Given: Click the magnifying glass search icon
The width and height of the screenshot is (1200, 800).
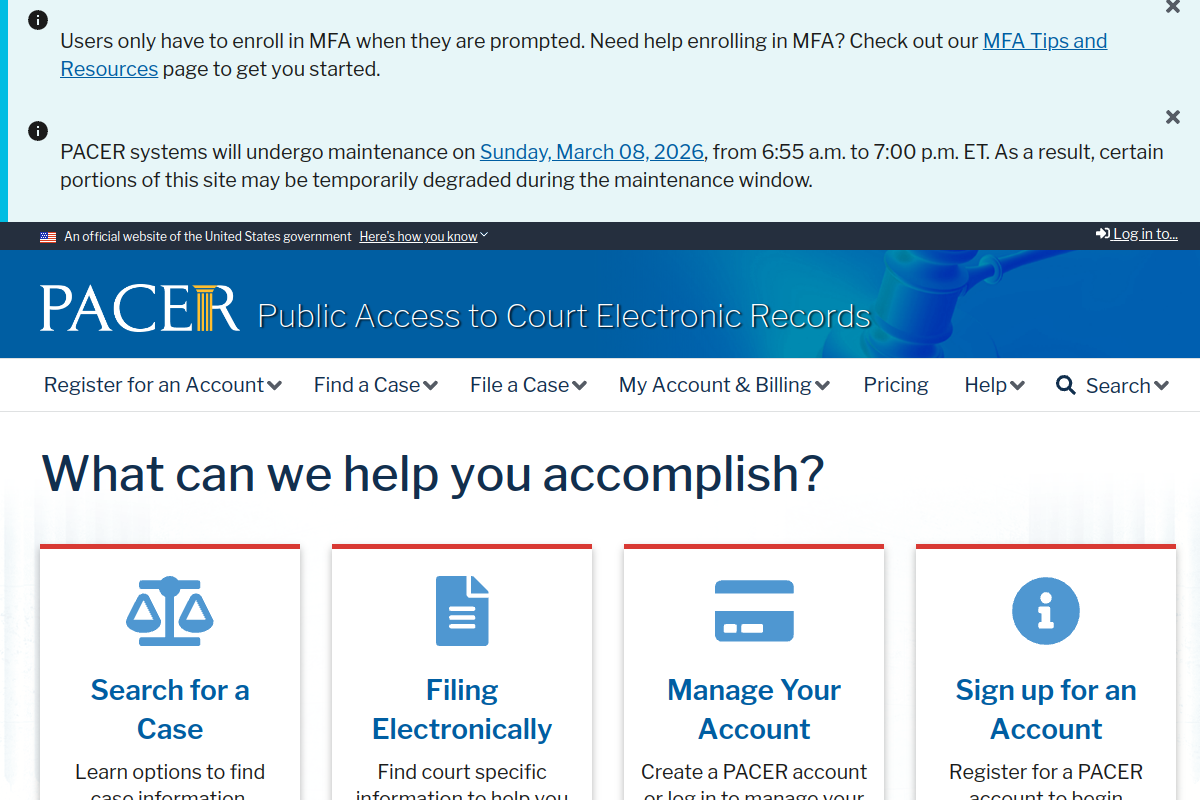Looking at the screenshot, I should (x=1066, y=386).
